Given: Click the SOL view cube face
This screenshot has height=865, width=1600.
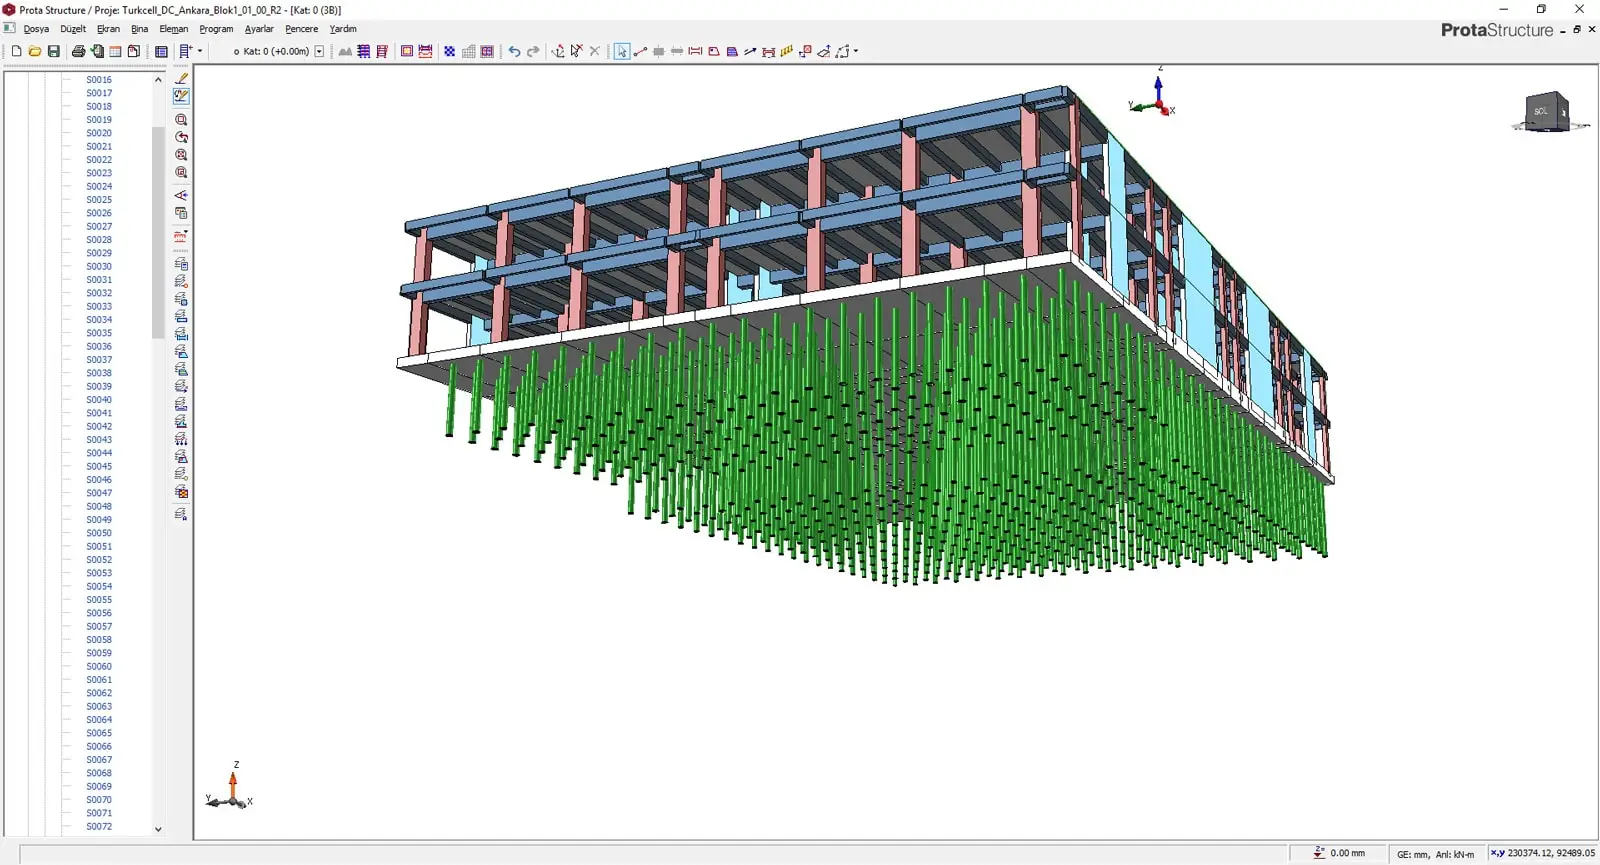Looking at the screenshot, I should tap(1541, 112).
